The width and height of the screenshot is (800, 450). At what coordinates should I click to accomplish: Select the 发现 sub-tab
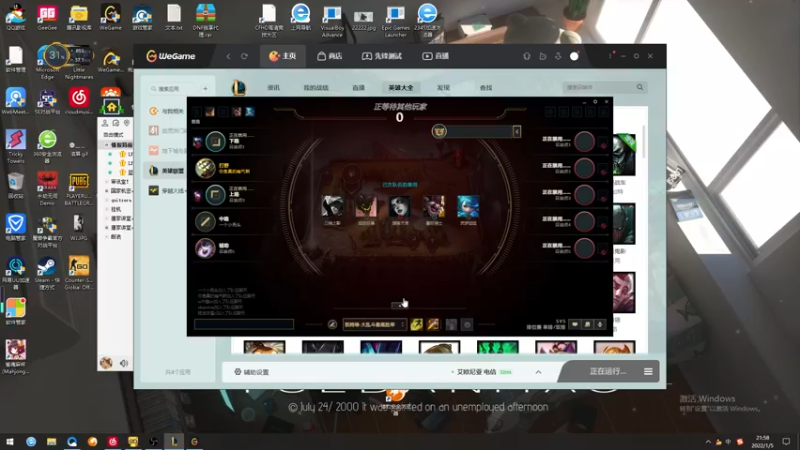(443, 88)
